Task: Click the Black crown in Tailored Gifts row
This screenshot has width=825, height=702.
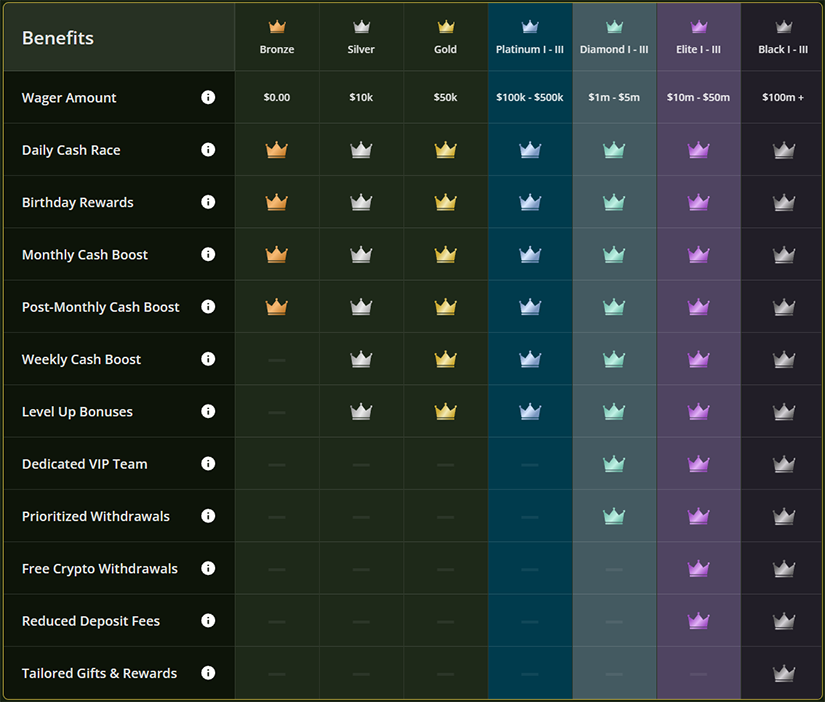Action: point(784,673)
